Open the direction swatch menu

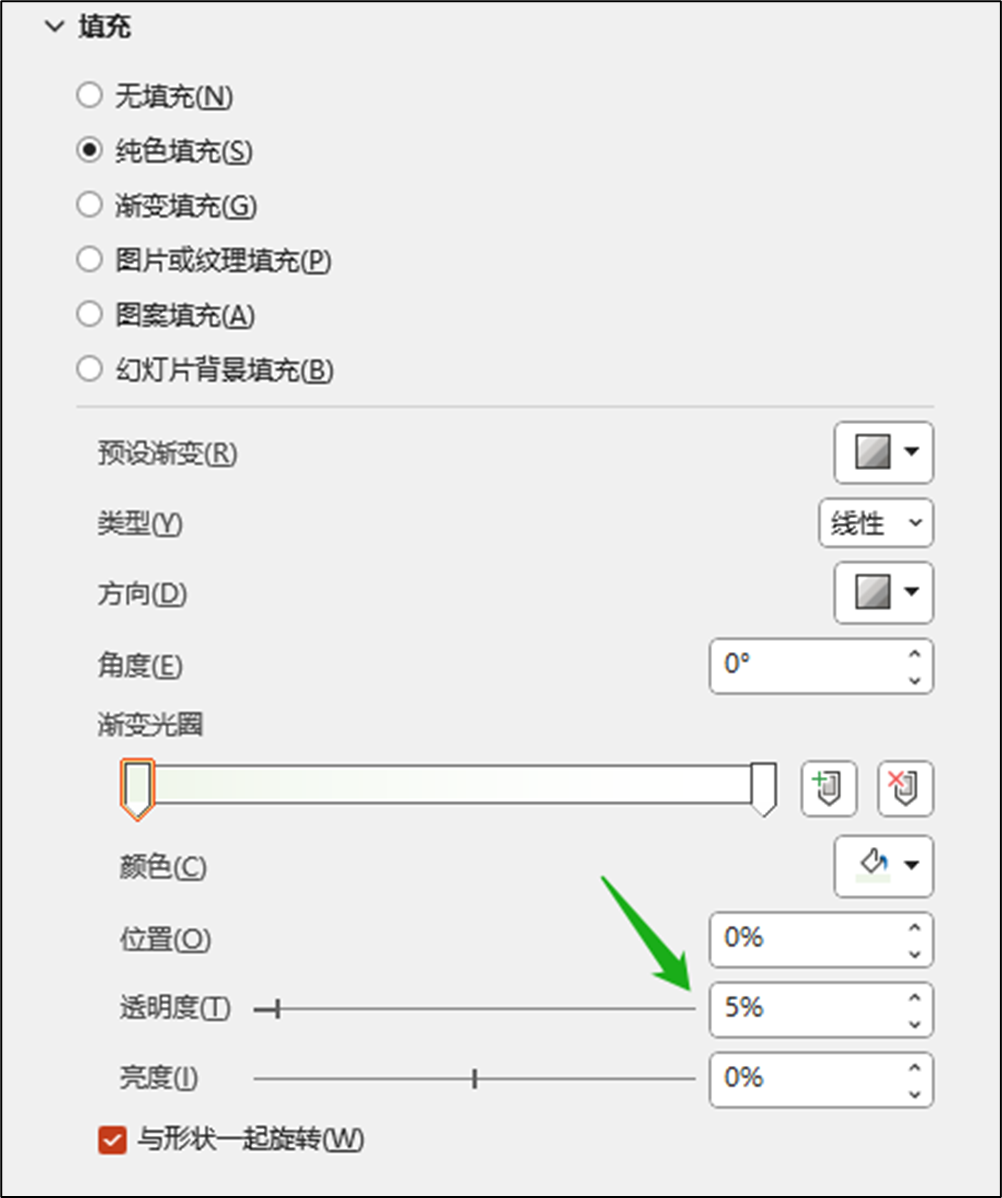coord(883,592)
